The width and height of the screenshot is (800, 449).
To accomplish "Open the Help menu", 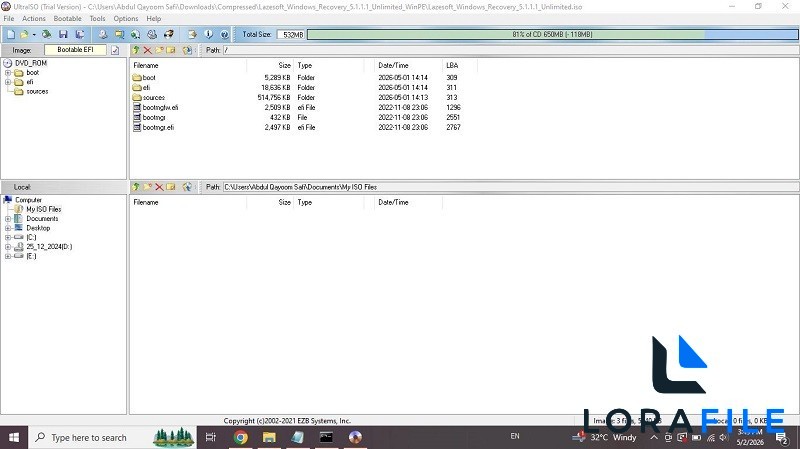I will pyautogui.click(x=154, y=18).
